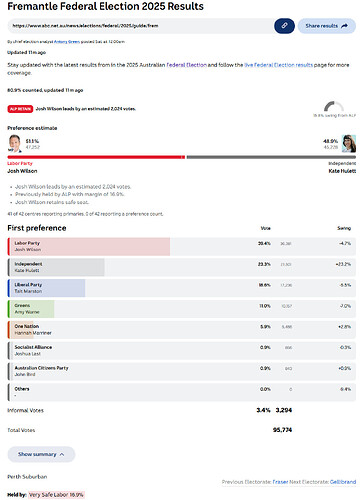Viewport: 361px width, 500px height.
Task: Click the swing gauge dial icon
Action: pos(334,106)
